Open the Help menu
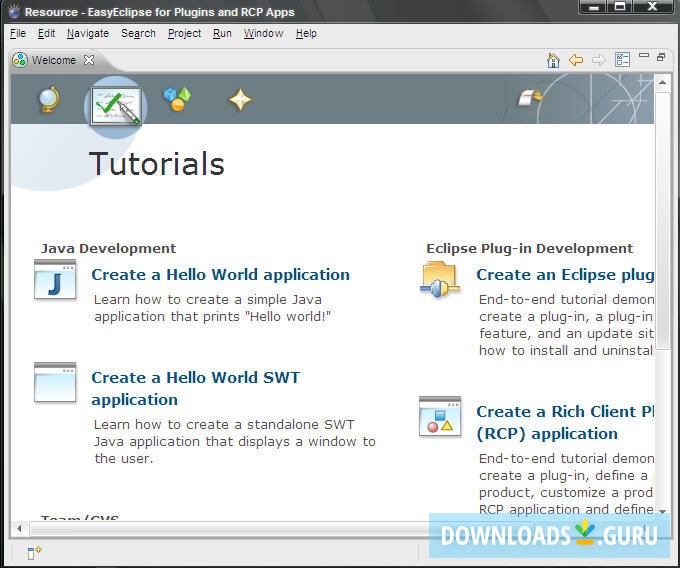 click(306, 33)
